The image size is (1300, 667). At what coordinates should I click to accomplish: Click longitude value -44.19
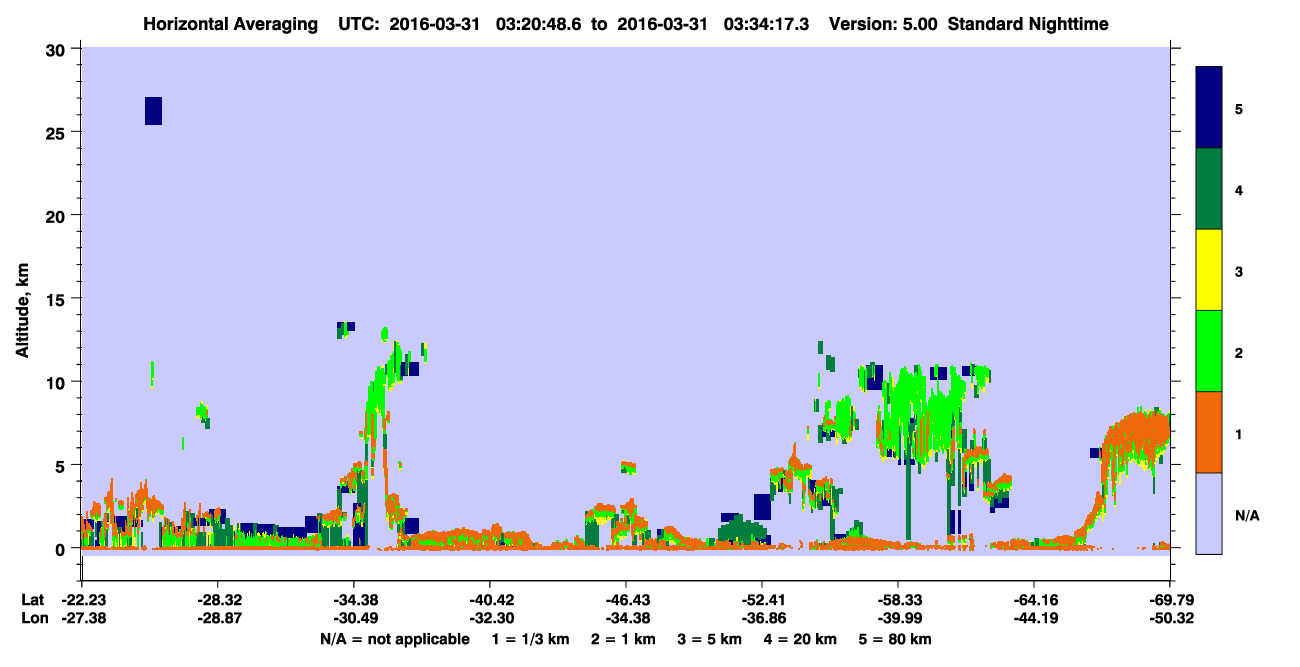pyautogui.click(x=1034, y=619)
